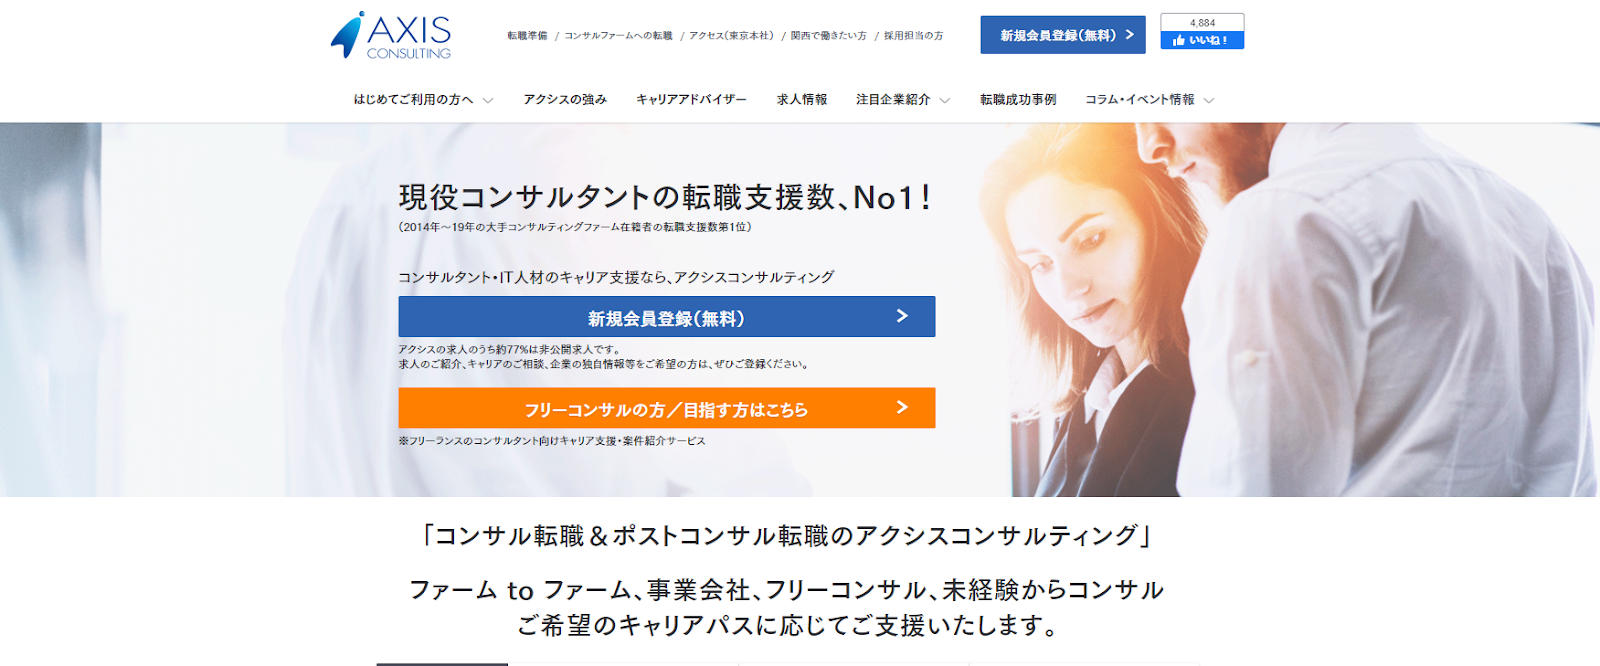Image resolution: width=1600 pixels, height=666 pixels.
Task: Open the アクセス(東京本社) link
Action: (732, 36)
